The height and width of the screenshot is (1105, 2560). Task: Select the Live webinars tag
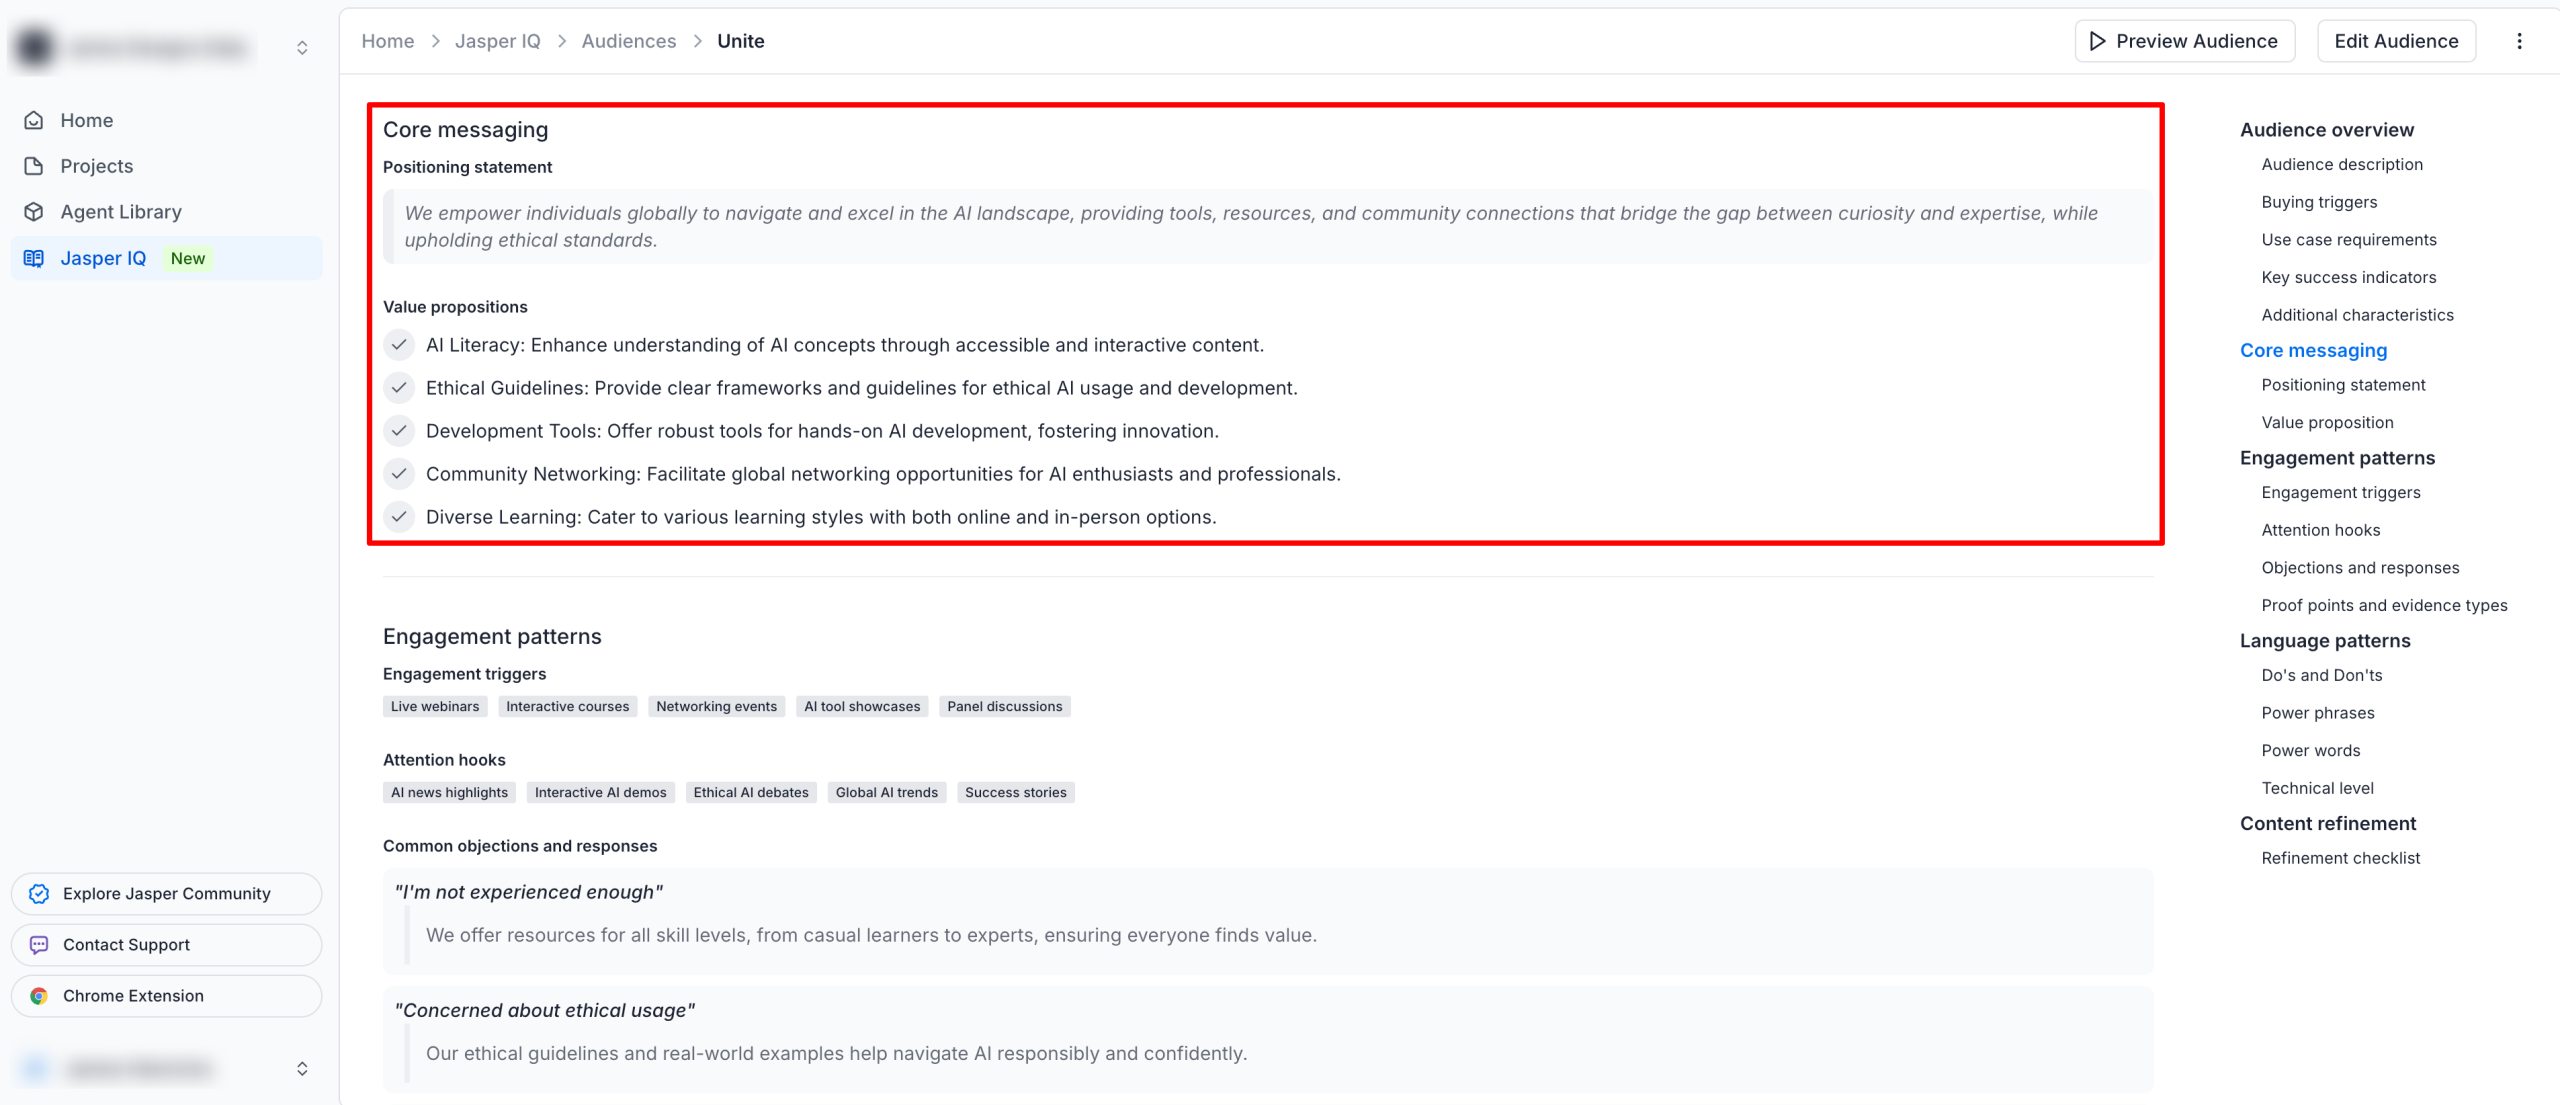click(x=435, y=707)
